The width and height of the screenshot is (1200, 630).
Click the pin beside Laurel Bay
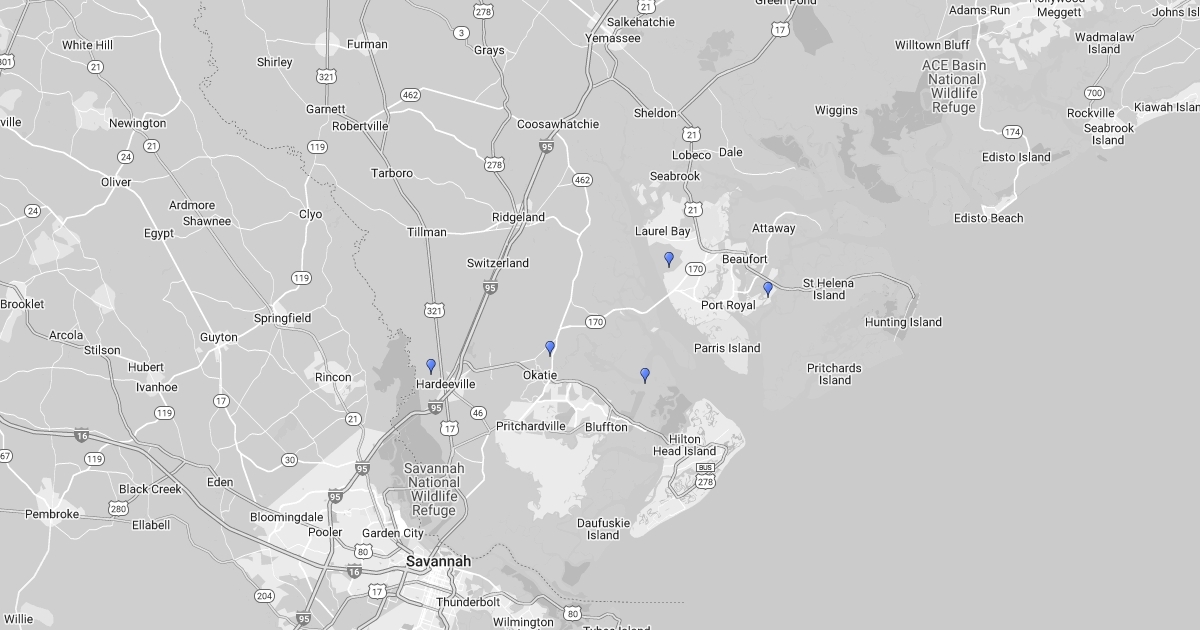point(669,259)
